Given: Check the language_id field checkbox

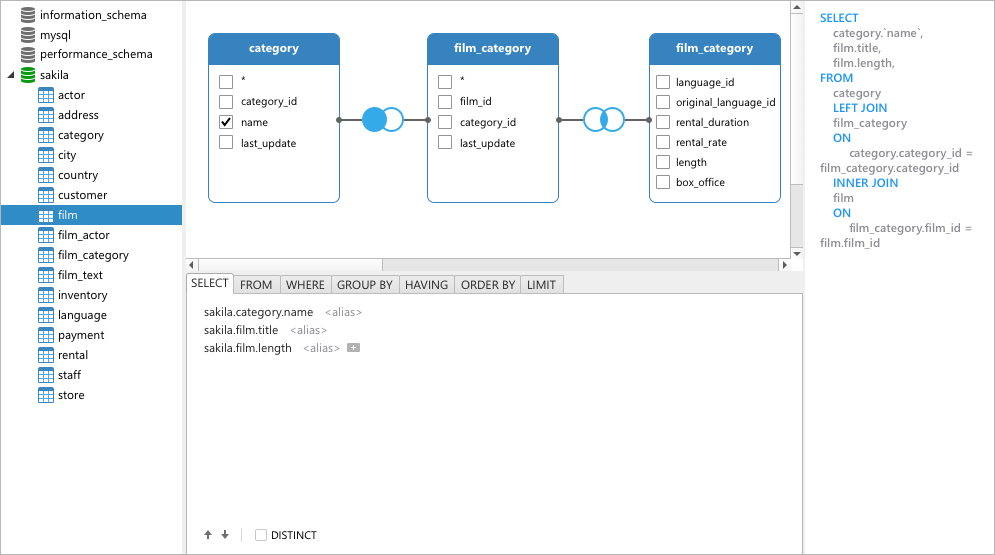Looking at the screenshot, I should point(663,82).
